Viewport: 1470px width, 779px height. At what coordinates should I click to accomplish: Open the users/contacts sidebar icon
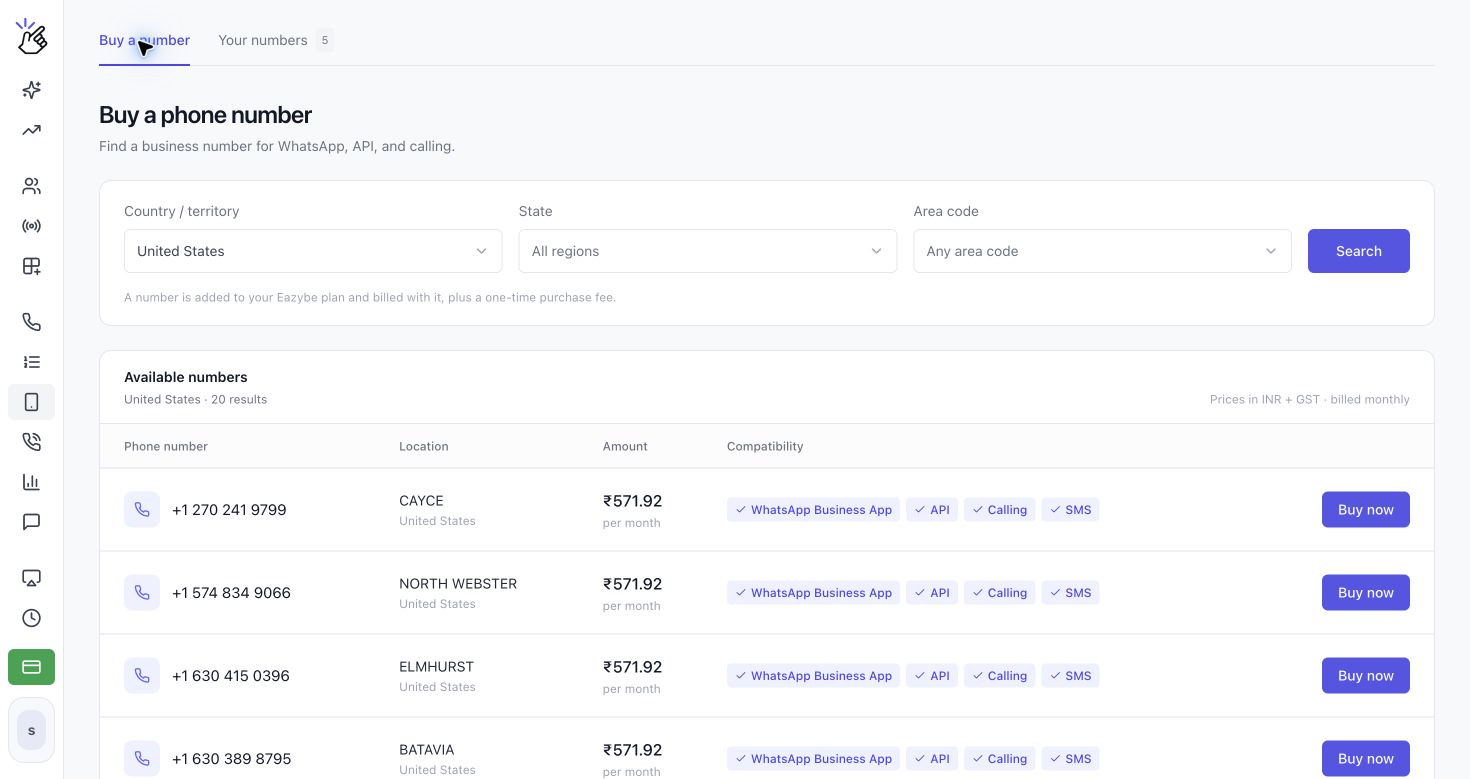click(x=32, y=186)
